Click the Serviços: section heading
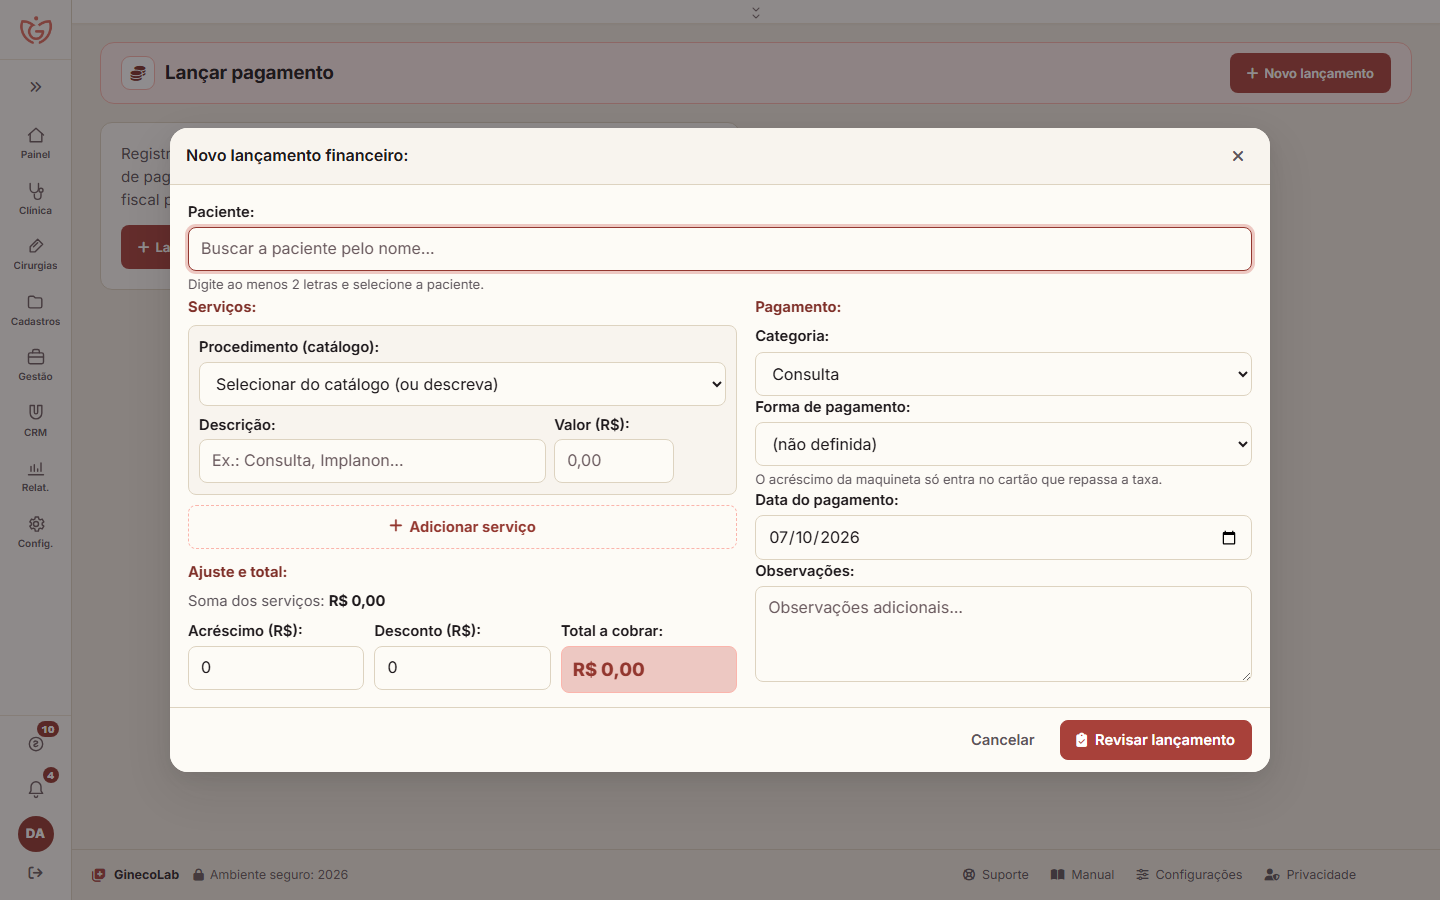The height and width of the screenshot is (900, 1440). [x=222, y=307]
